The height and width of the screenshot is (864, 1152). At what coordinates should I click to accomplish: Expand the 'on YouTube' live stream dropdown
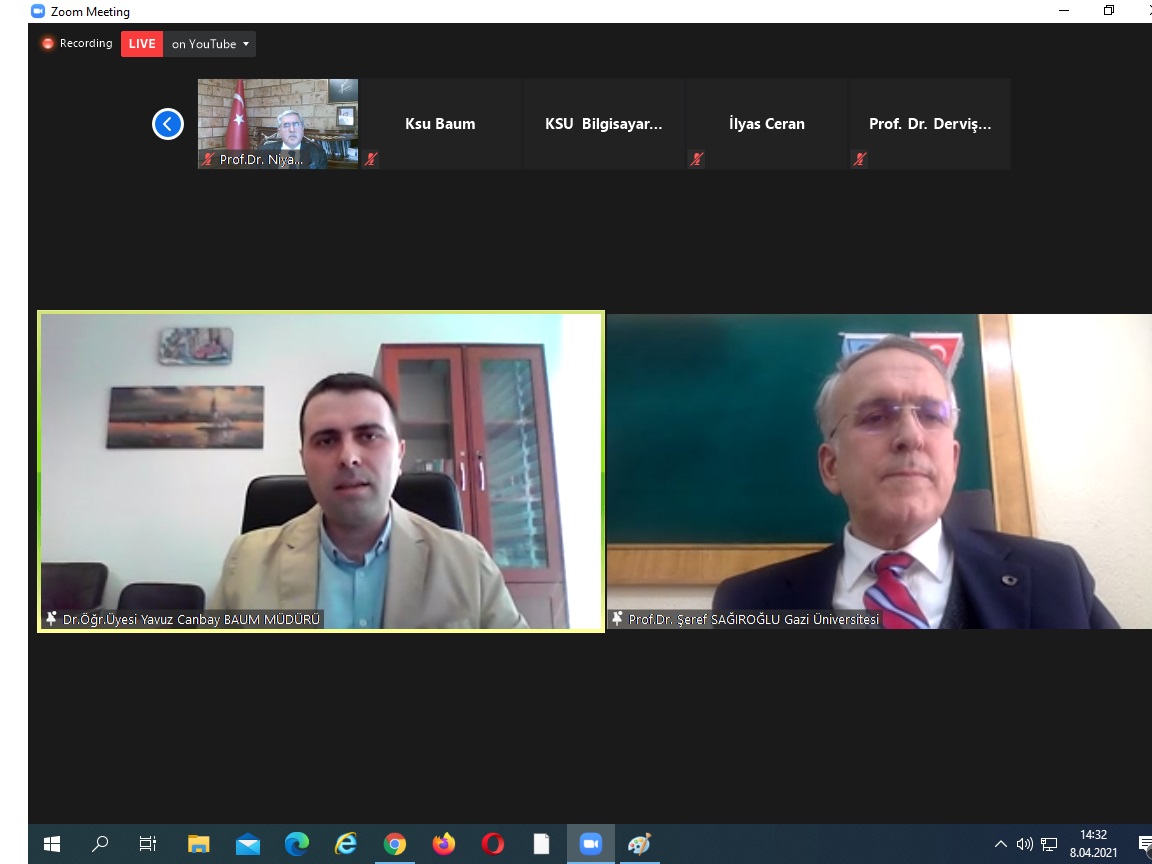tap(210, 44)
